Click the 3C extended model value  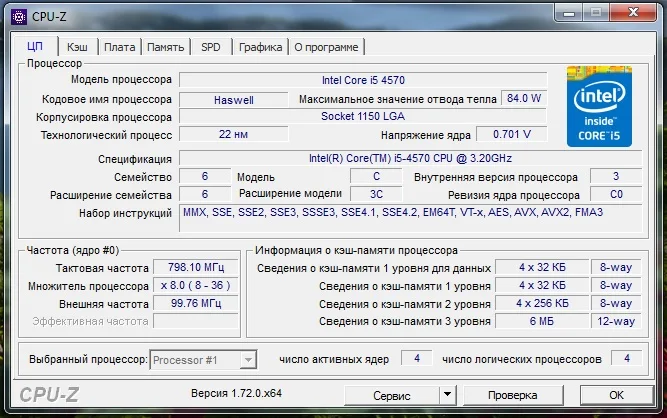click(x=376, y=194)
